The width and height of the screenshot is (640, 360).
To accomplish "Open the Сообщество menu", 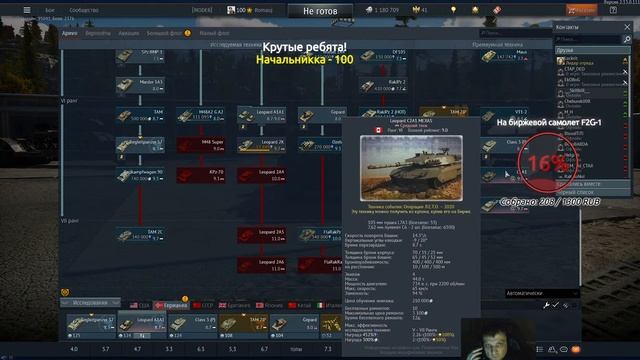I will pyautogui.click(x=84, y=10).
